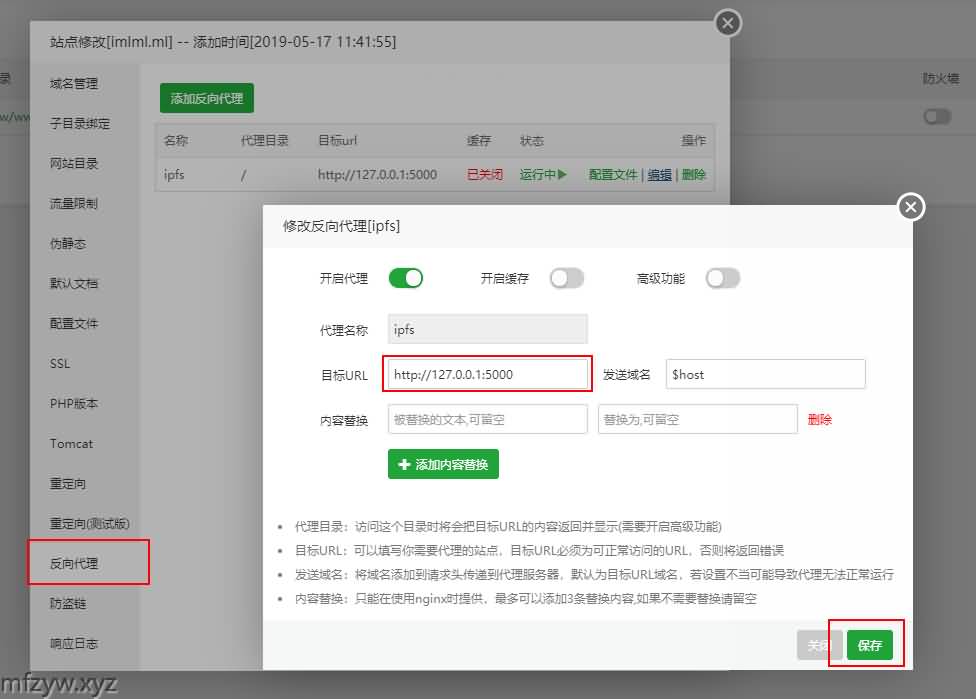Image resolution: width=976 pixels, height=699 pixels.
Task: Toggle the 开启代理 switch off
Action: [x=405, y=278]
